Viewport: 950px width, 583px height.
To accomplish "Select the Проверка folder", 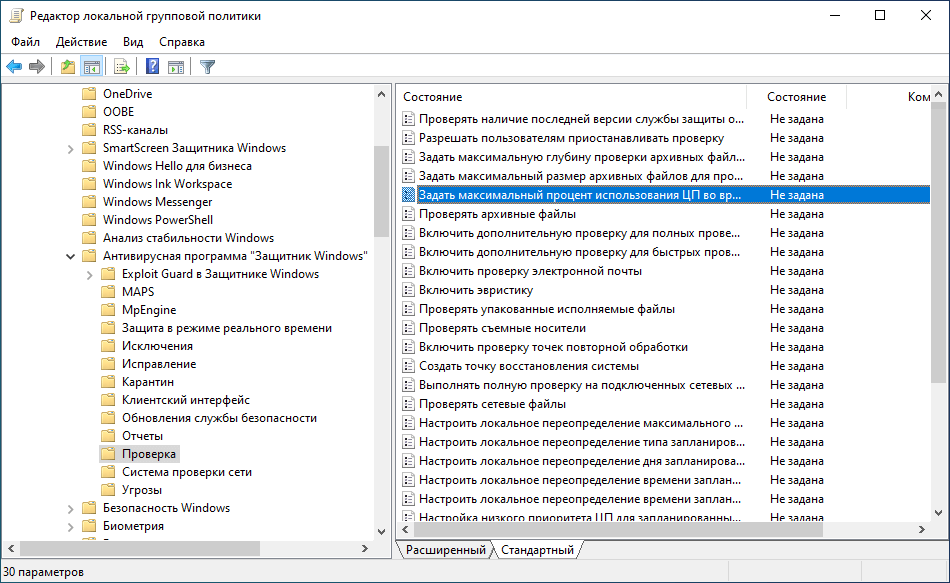I will 148,454.
